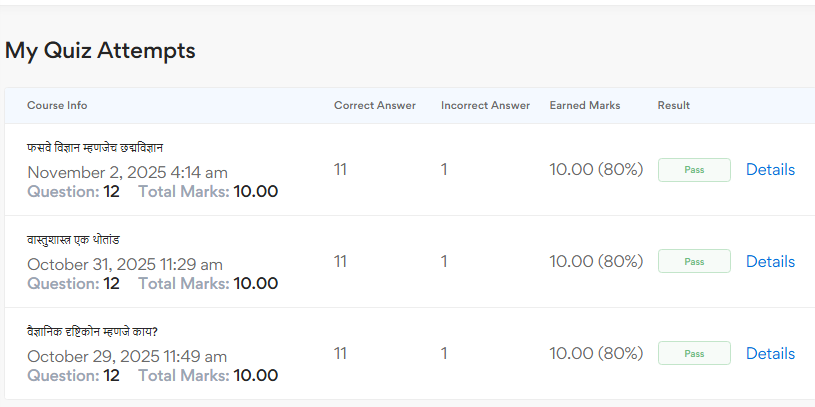
Task: Click the November 2, 2025 4:14 am date
Action: click(127, 173)
